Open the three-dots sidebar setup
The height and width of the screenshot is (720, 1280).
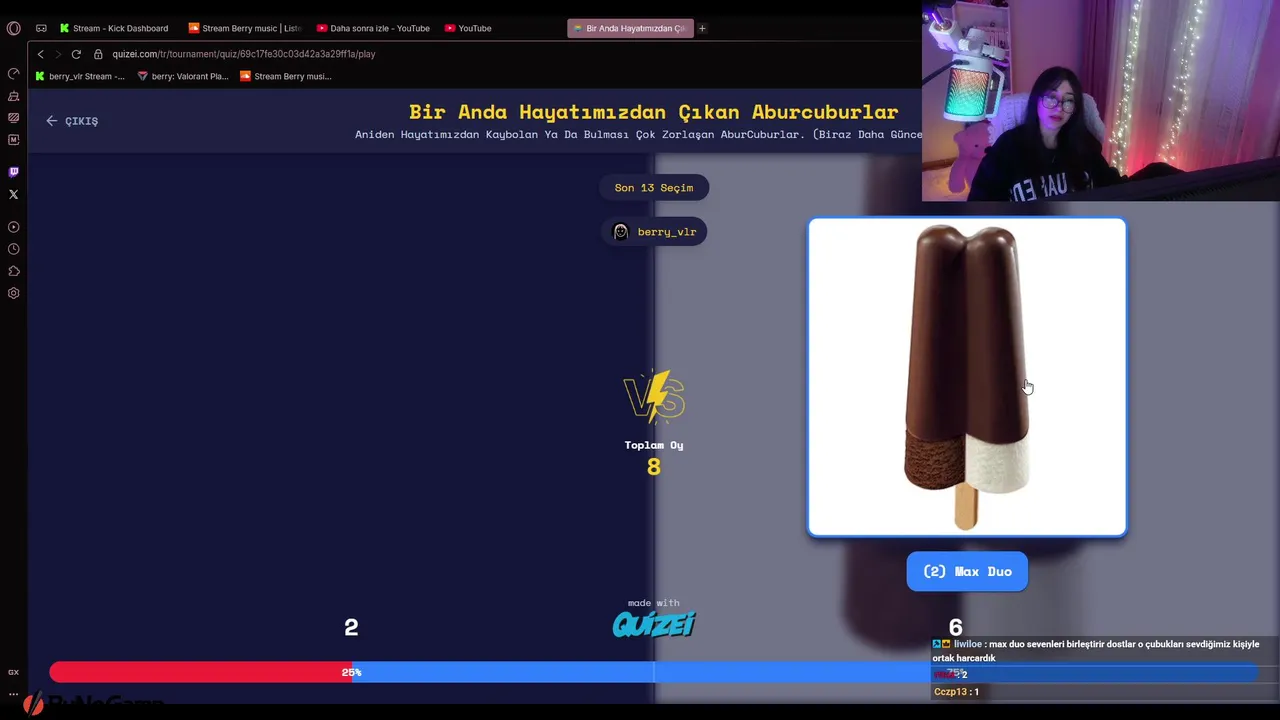tap(13, 693)
